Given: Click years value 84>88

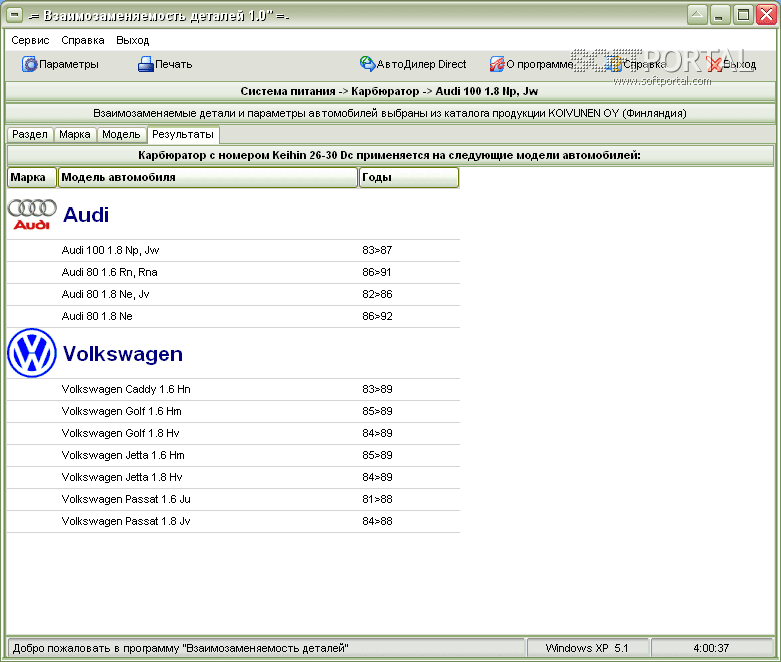Looking at the screenshot, I should [377, 521].
